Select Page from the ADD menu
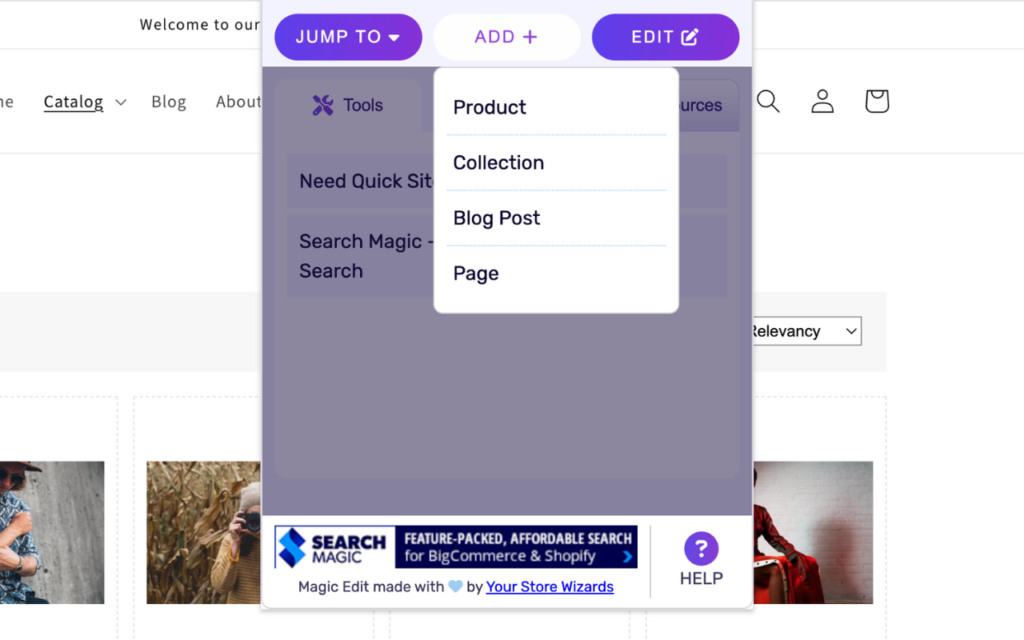 475,272
